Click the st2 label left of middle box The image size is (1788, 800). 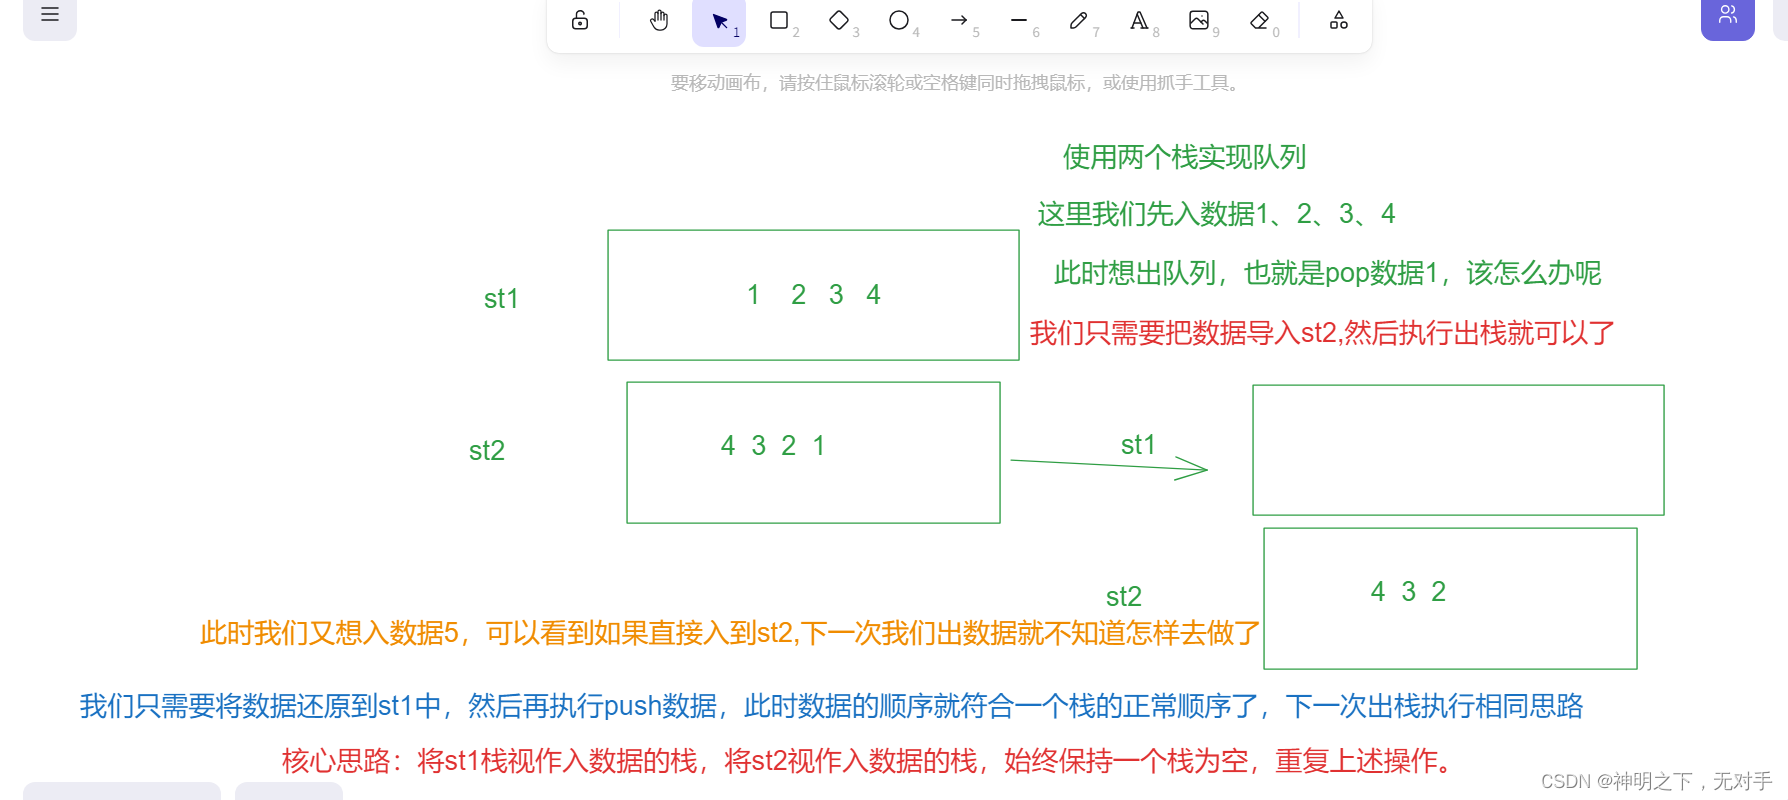point(487,451)
